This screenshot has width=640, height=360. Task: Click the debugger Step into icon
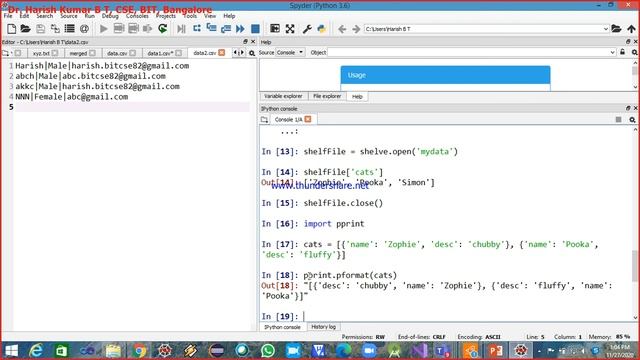tap(211, 29)
